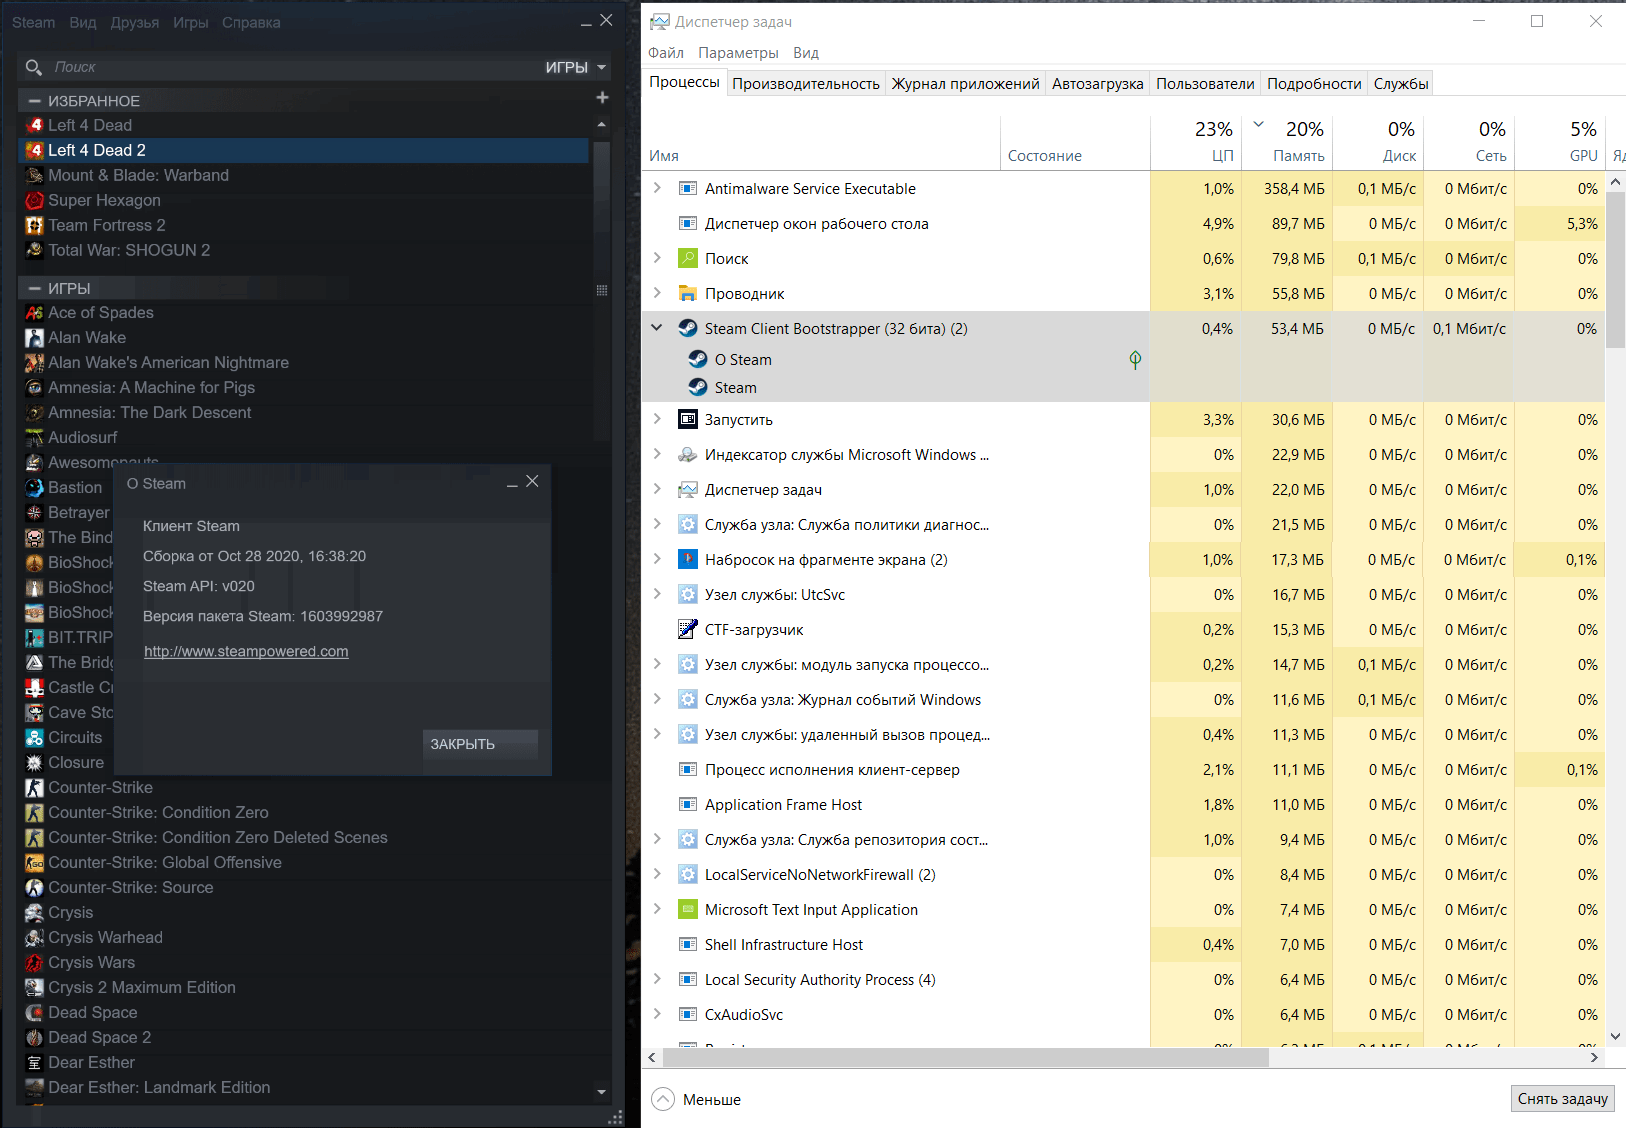Click the Dead Space 2 icon
The height and width of the screenshot is (1128, 1626).
click(35, 1037)
